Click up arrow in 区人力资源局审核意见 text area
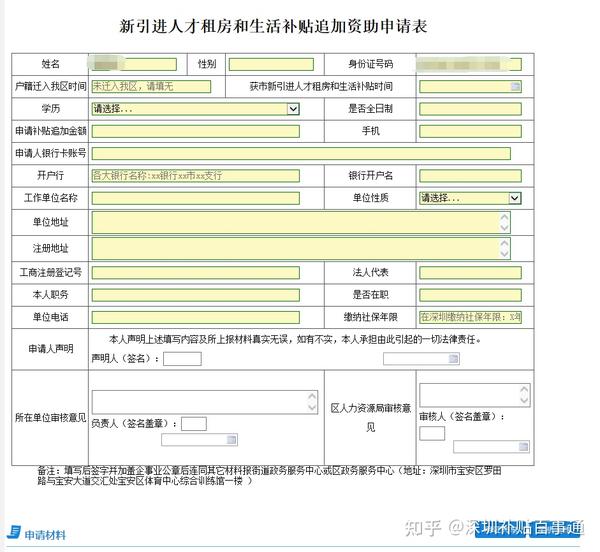Image resolution: width=600 pixels, height=552 pixels. (x=524, y=389)
